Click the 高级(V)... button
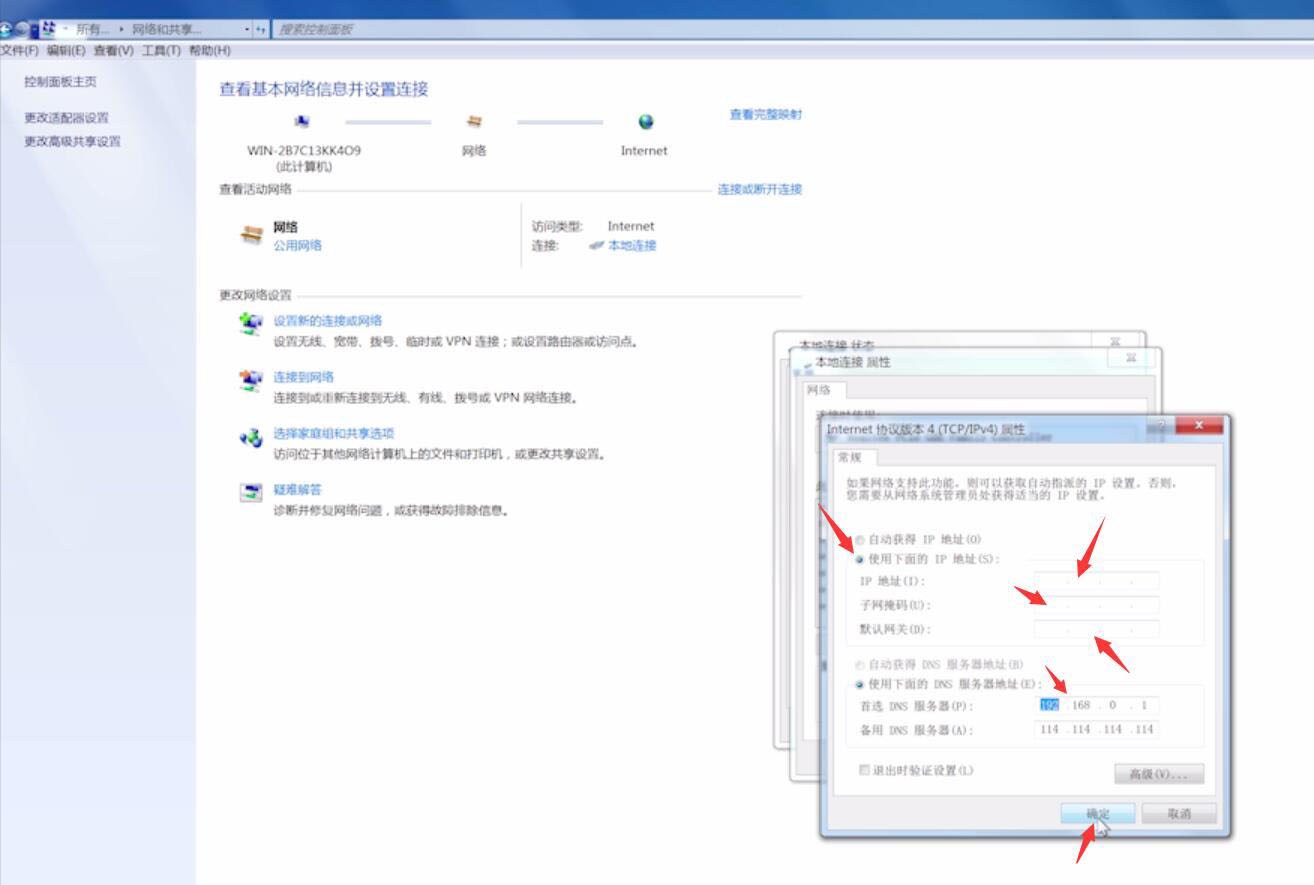Image resolution: width=1314 pixels, height=885 pixels. [x=1159, y=775]
